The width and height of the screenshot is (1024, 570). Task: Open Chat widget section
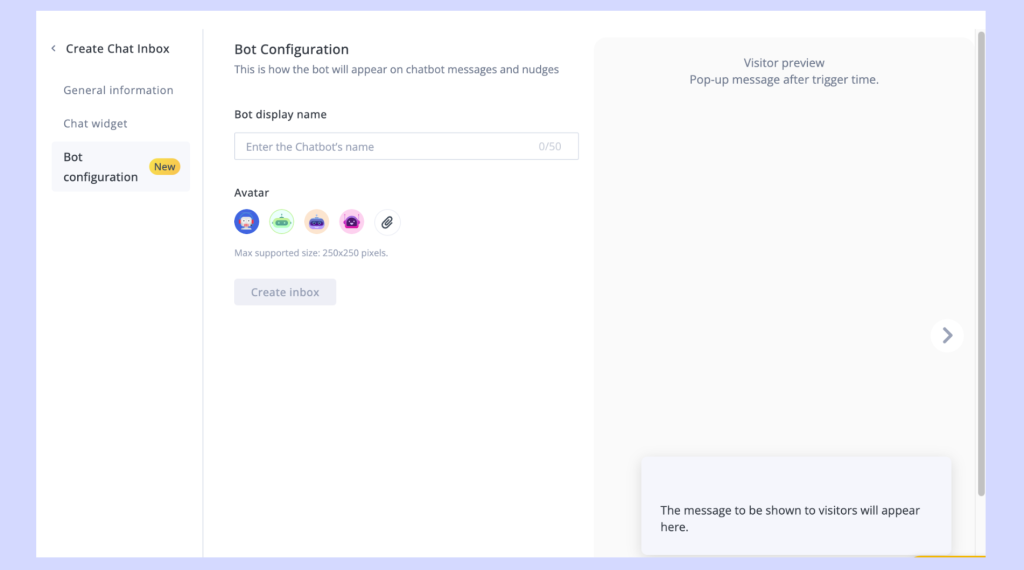(95, 124)
